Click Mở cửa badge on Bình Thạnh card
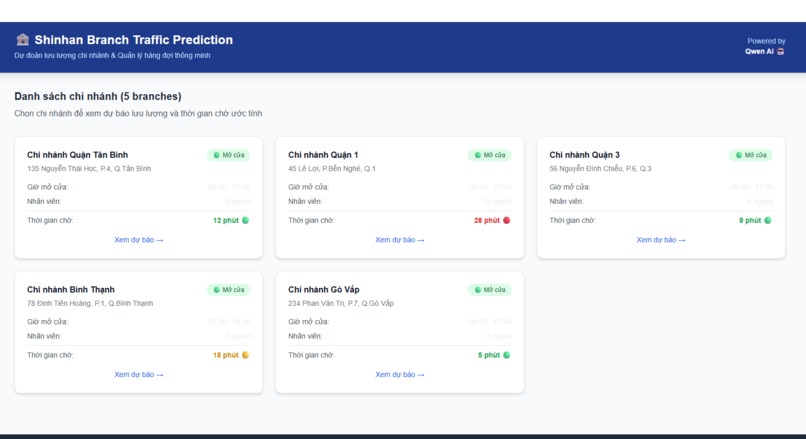Image resolution: width=806 pixels, height=439 pixels. click(229, 289)
